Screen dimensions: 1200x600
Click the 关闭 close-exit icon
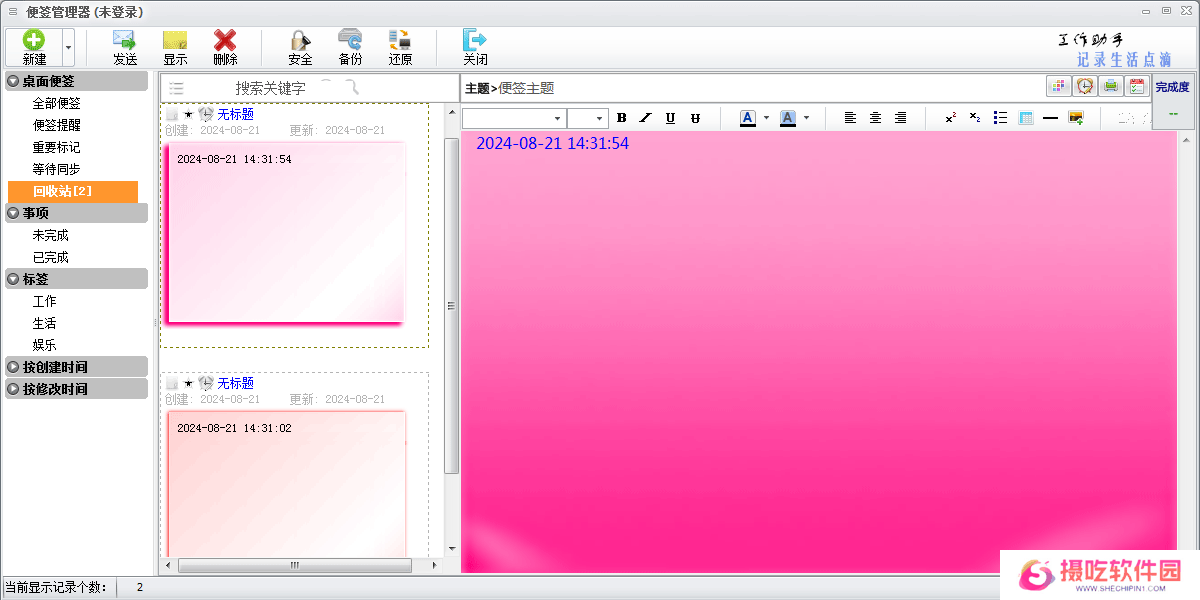(475, 40)
